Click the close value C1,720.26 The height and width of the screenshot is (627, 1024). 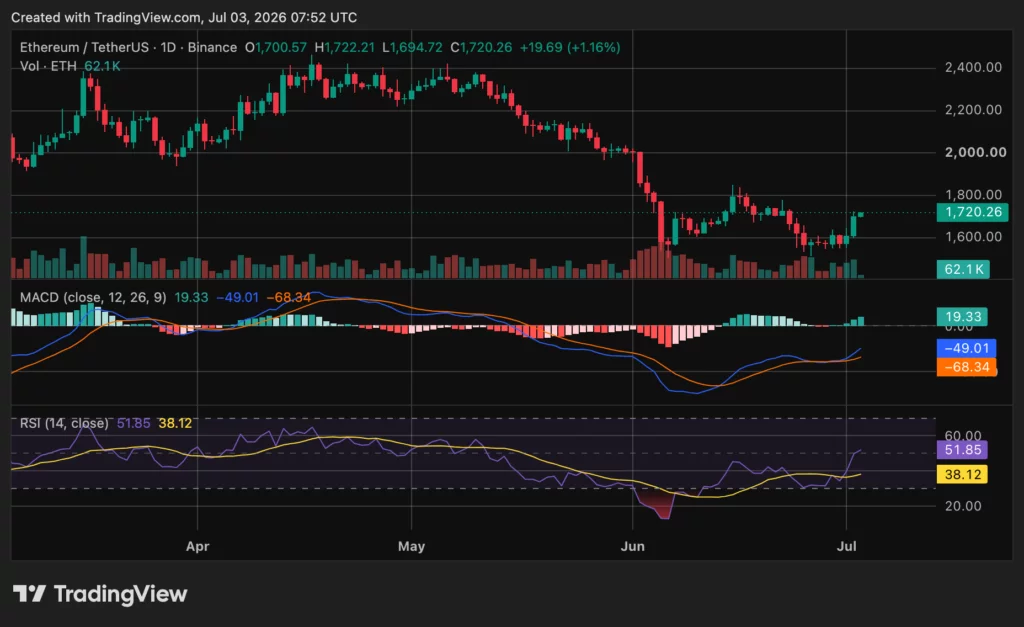coord(481,47)
